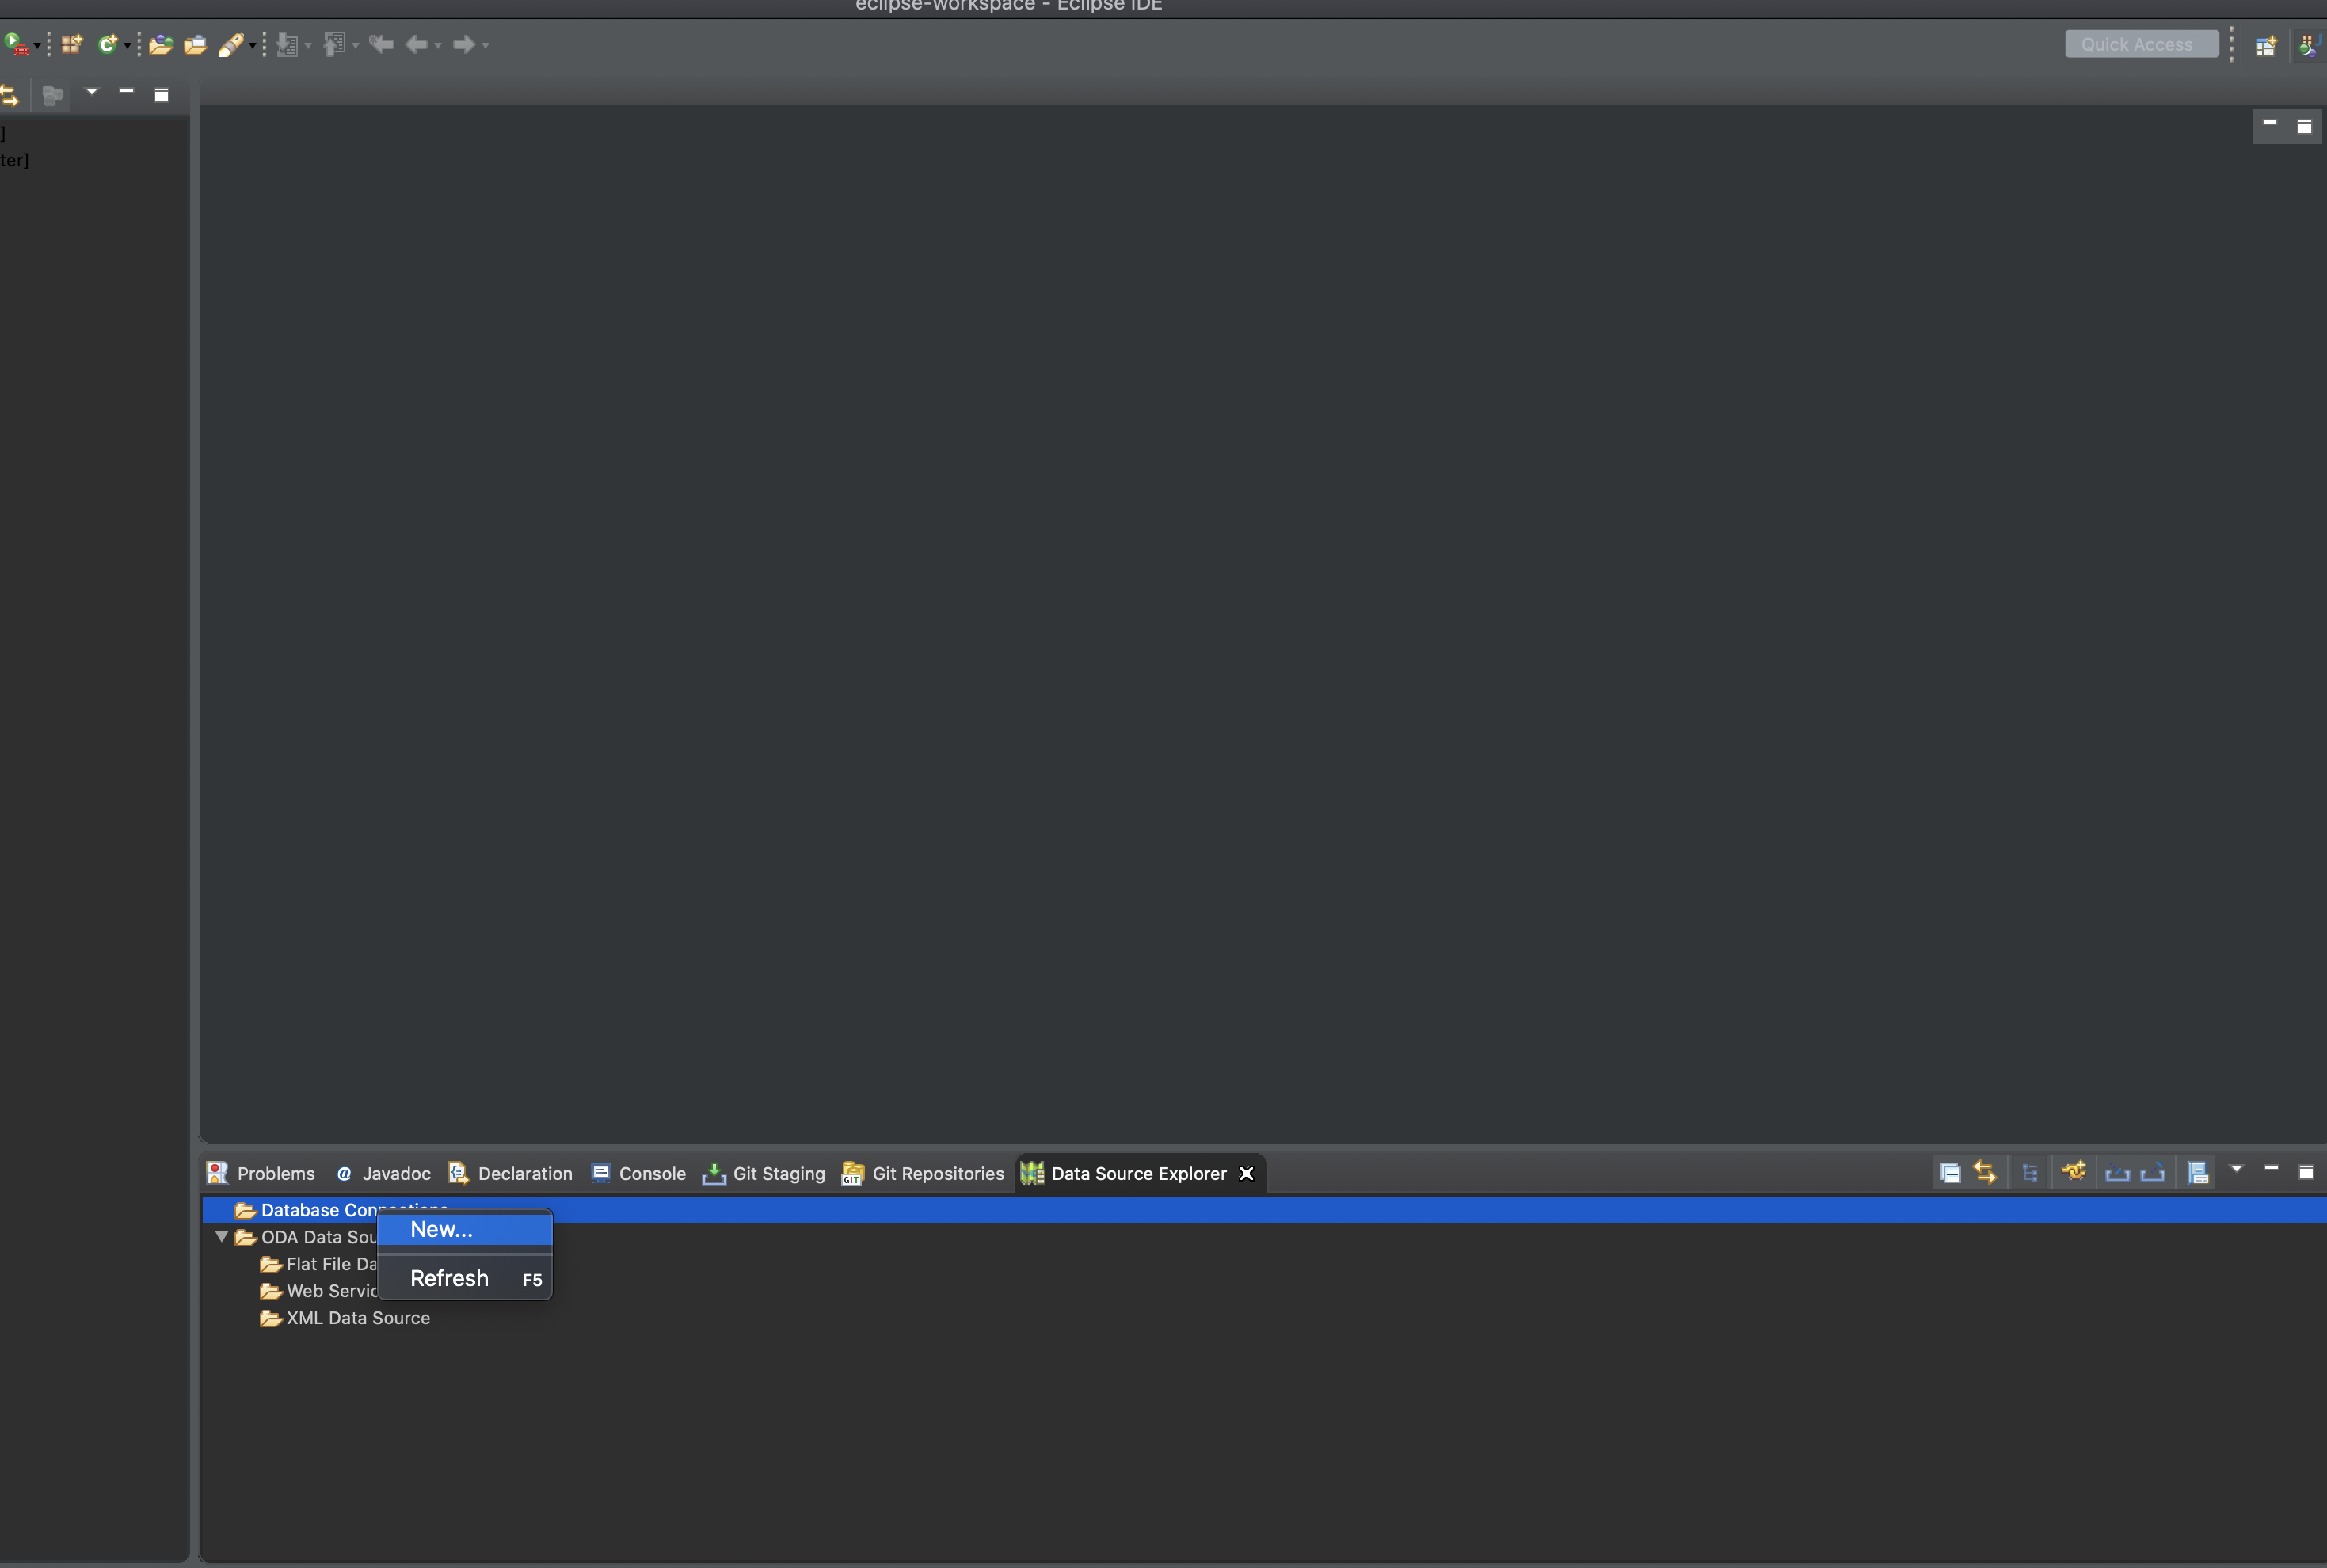Select the XML Data Source folder

click(357, 1318)
